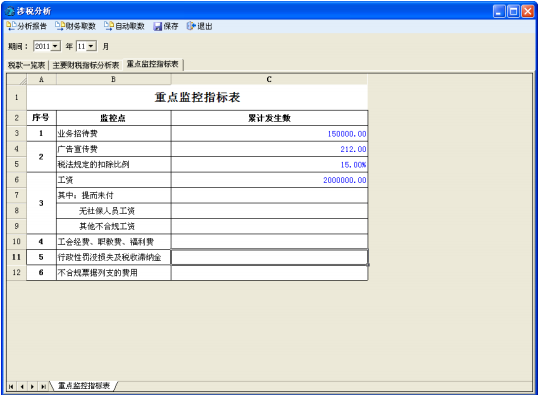Click the select-all corner of grid

point(16,80)
